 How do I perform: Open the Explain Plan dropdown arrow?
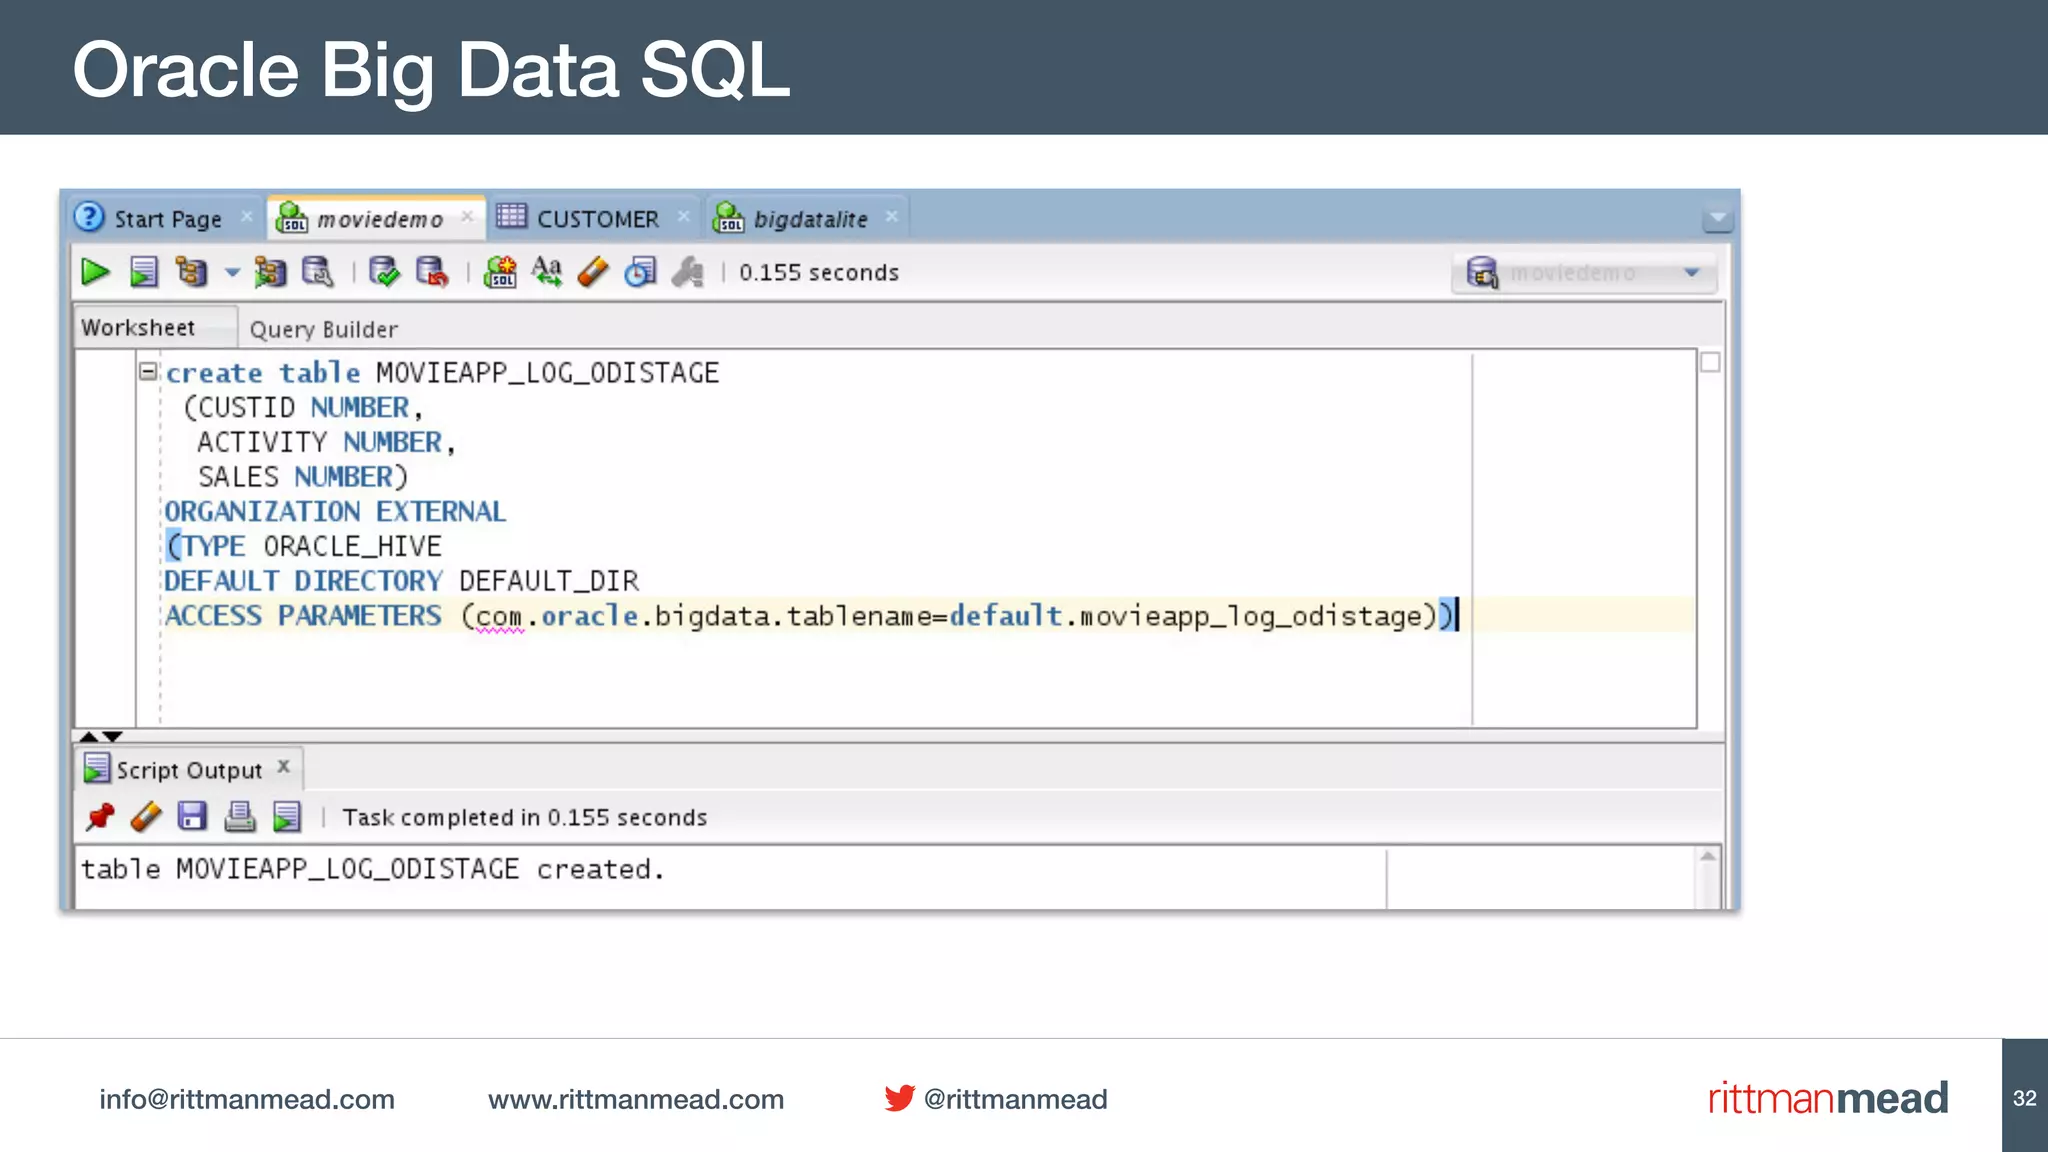click(x=232, y=272)
